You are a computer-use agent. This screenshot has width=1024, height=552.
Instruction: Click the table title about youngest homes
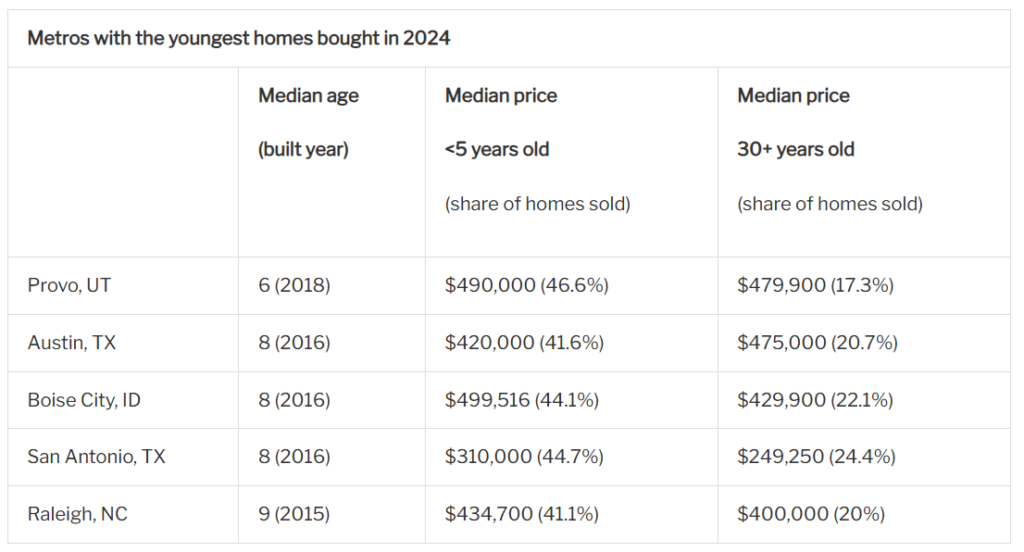(x=238, y=39)
